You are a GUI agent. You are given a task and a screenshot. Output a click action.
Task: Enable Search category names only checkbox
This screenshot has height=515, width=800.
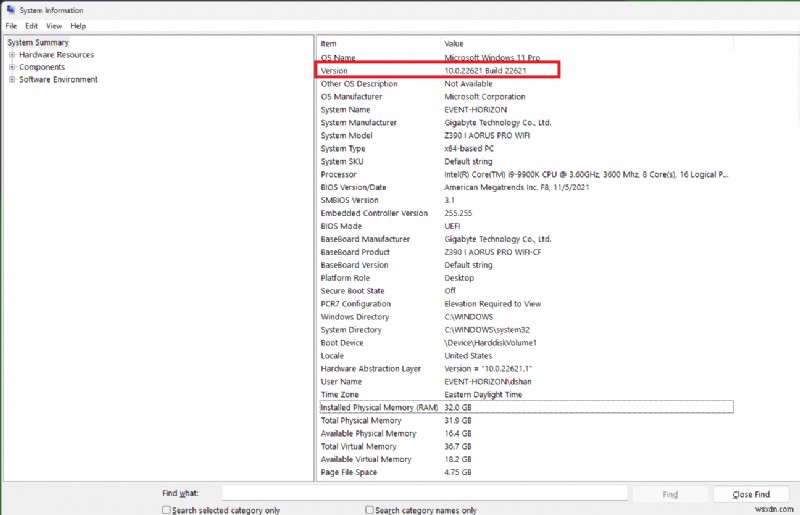[369, 509]
